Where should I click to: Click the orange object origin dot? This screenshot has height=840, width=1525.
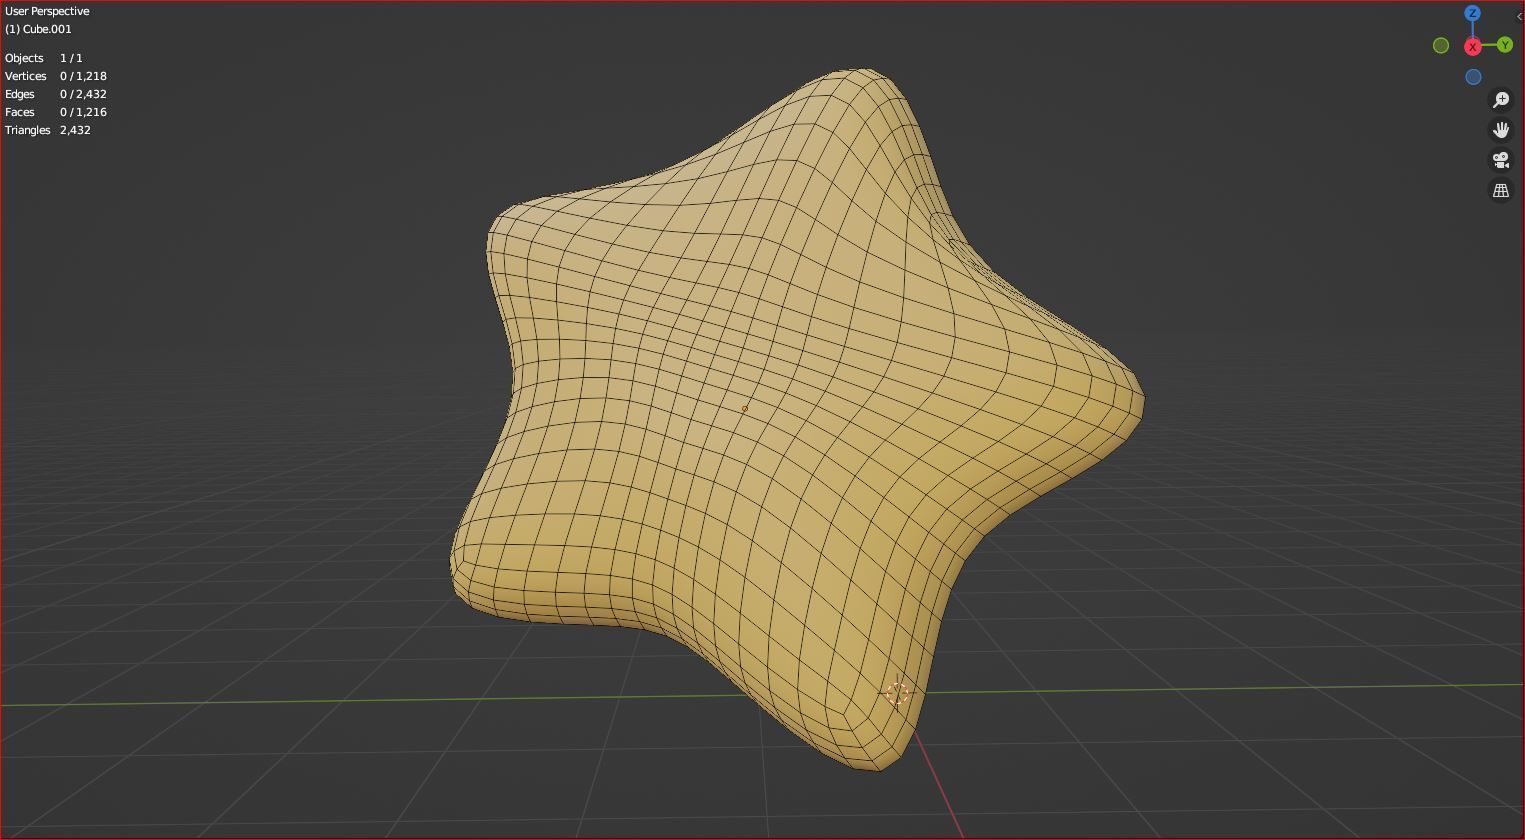744,408
